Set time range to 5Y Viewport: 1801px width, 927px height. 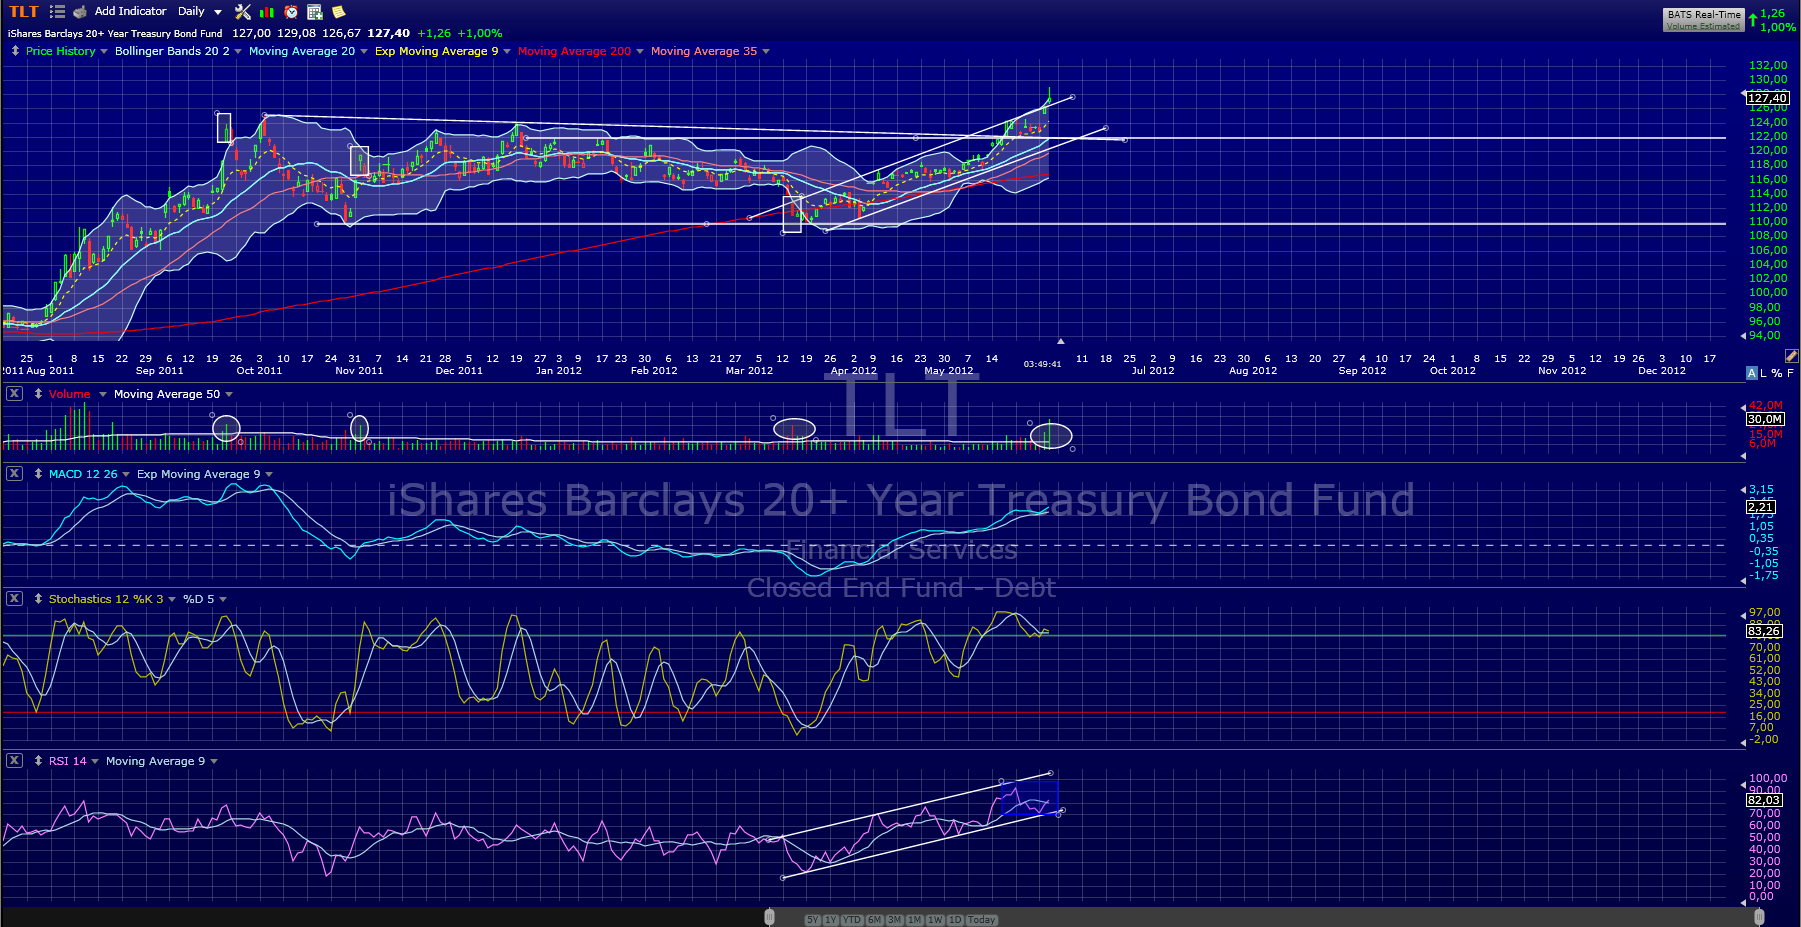tap(812, 920)
